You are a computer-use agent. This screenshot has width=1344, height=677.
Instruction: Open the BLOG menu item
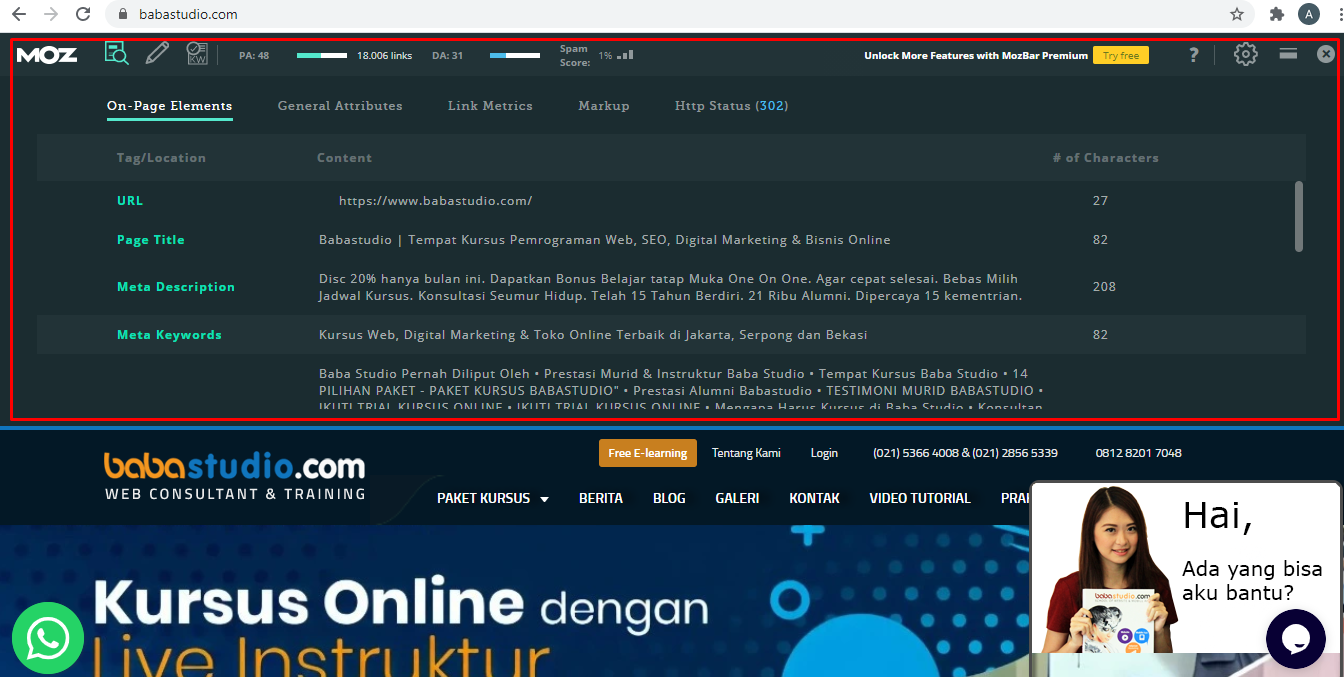click(669, 498)
